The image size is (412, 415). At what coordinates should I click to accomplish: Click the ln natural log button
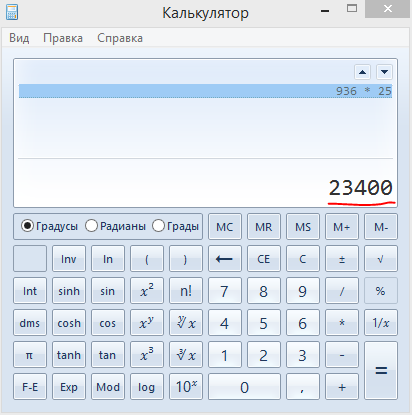click(108, 259)
